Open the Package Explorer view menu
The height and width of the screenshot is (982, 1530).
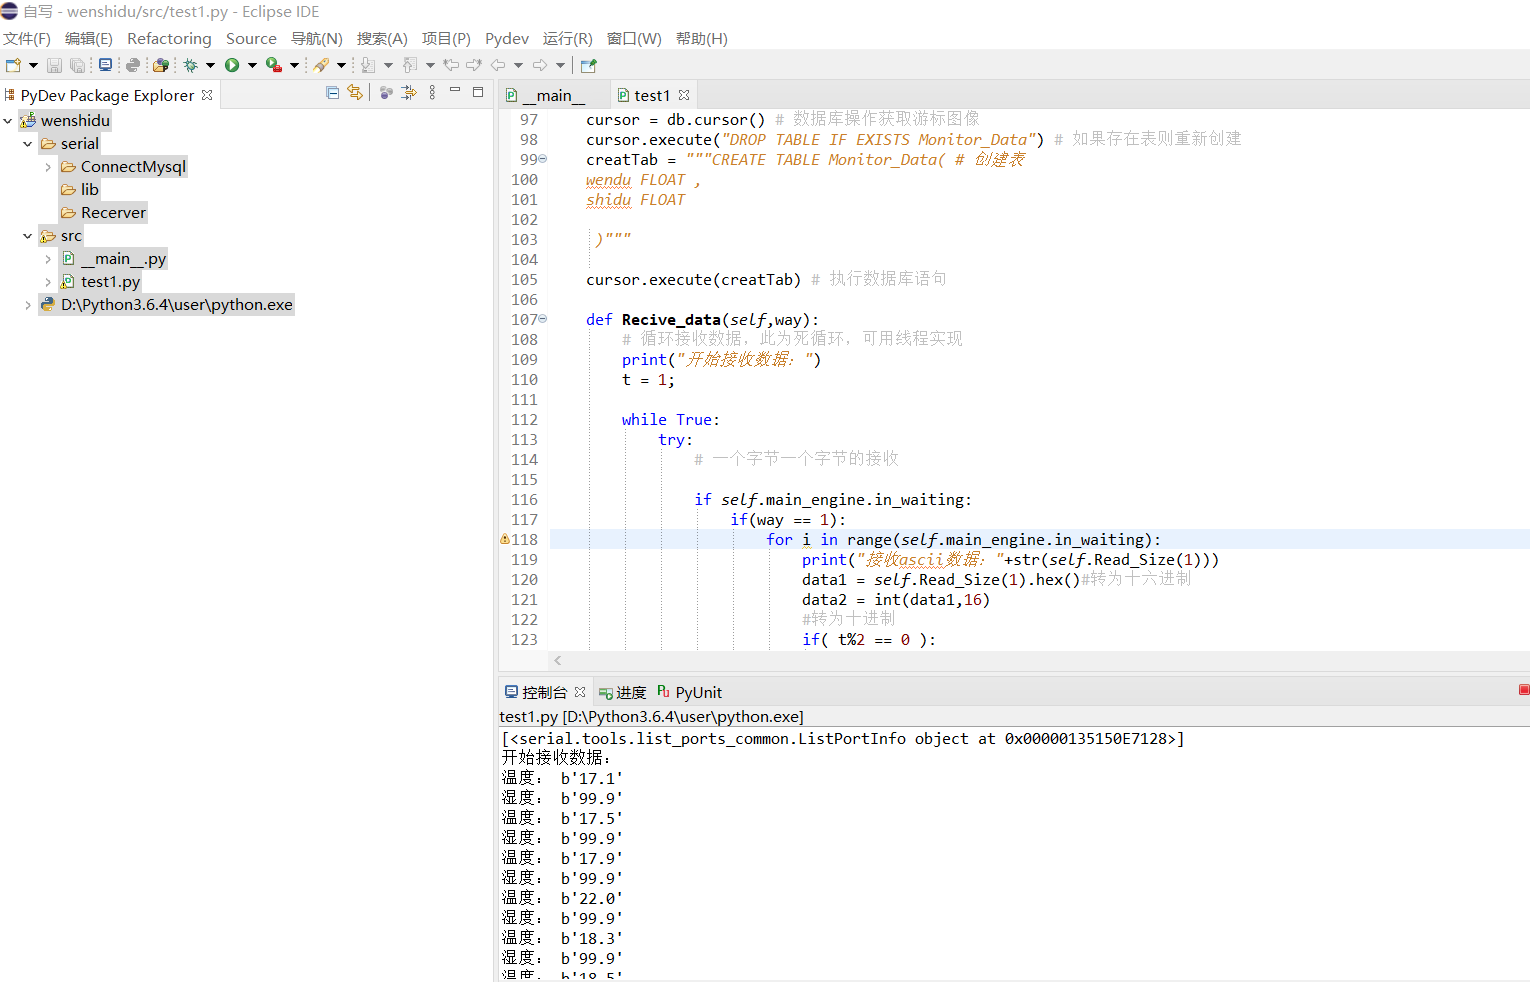coord(432,92)
